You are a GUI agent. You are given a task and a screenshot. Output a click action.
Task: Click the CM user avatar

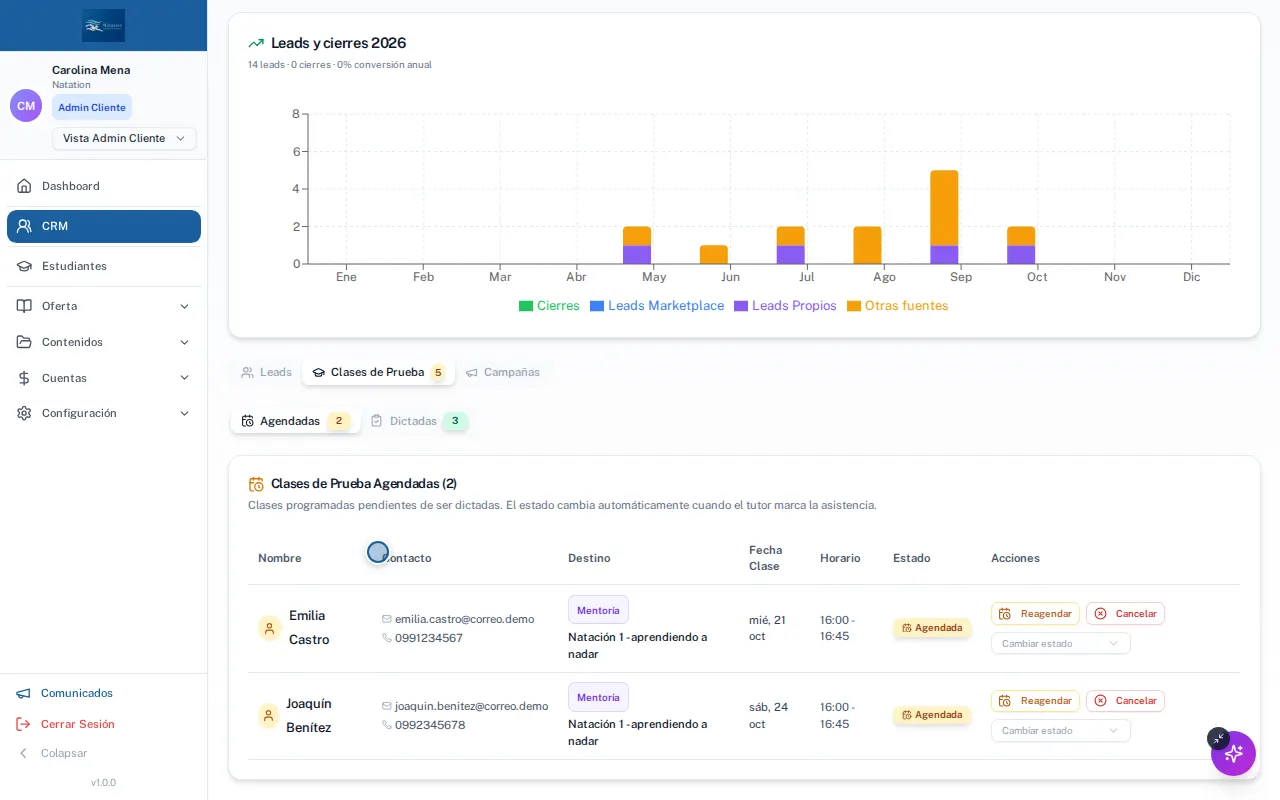(x=26, y=106)
